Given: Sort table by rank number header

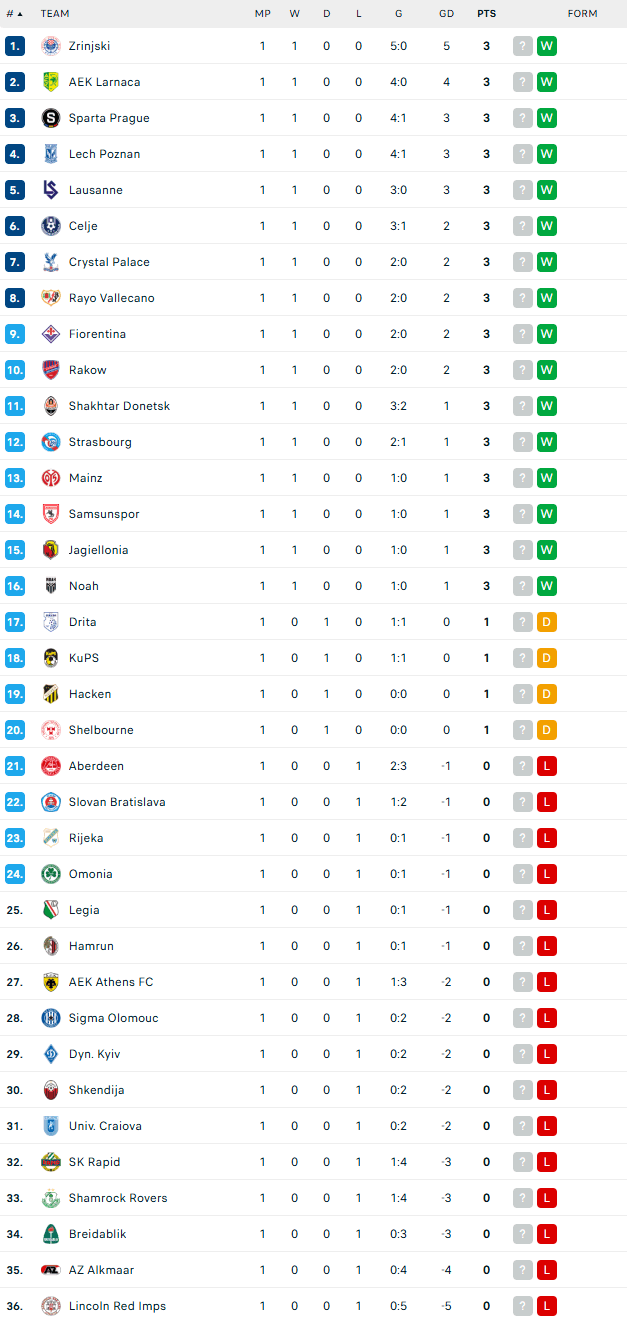Looking at the screenshot, I should click(x=14, y=14).
